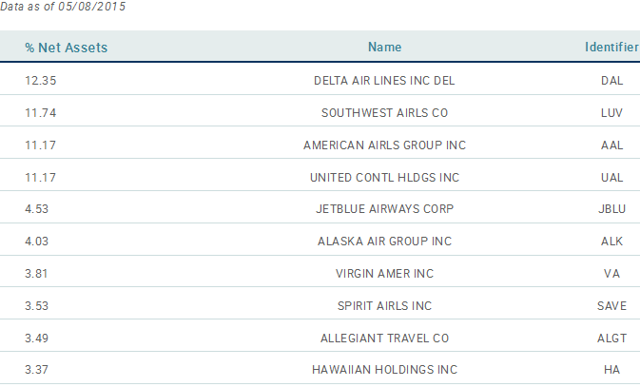Click the JBLU ticker identifier
640x387 pixels.
(612, 209)
